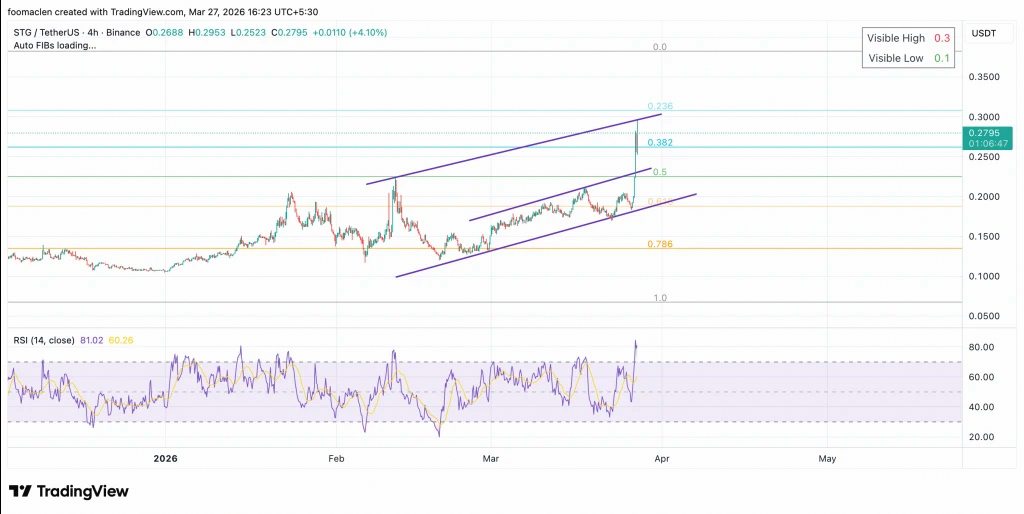
Task: Select the 0.786 Fibonacci level label
Action: 659,244
